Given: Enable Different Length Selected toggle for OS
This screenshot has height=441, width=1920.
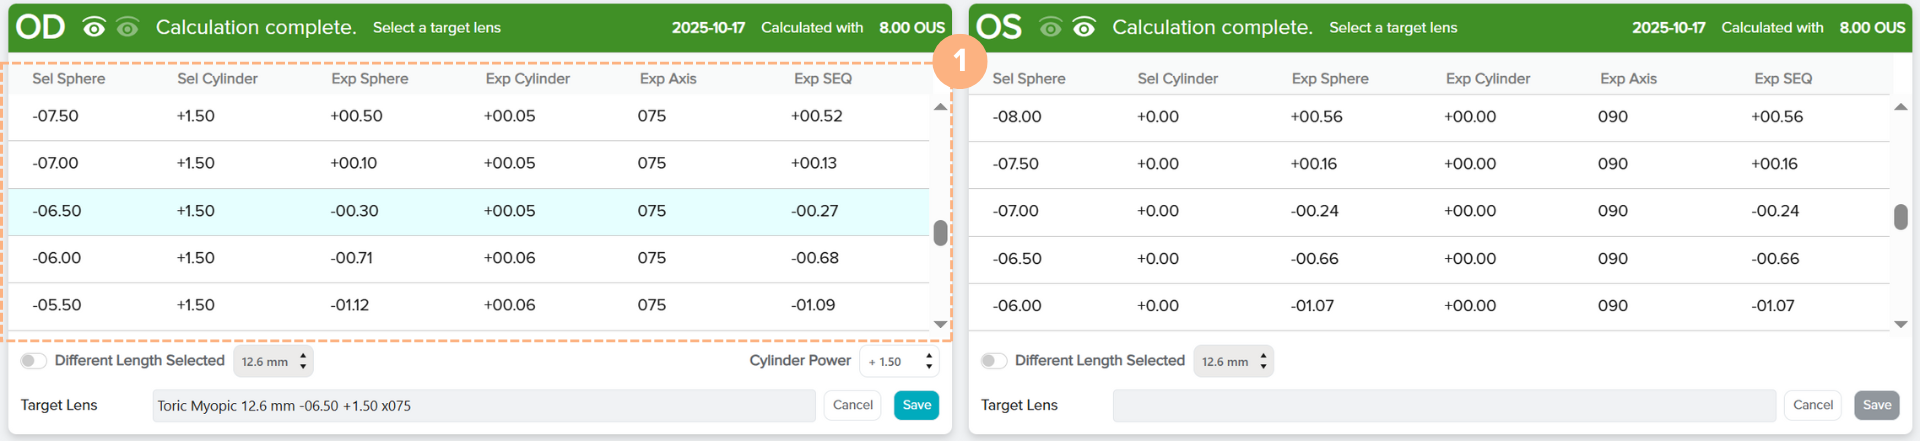Looking at the screenshot, I should pyautogui.click(x=993, y=361).
